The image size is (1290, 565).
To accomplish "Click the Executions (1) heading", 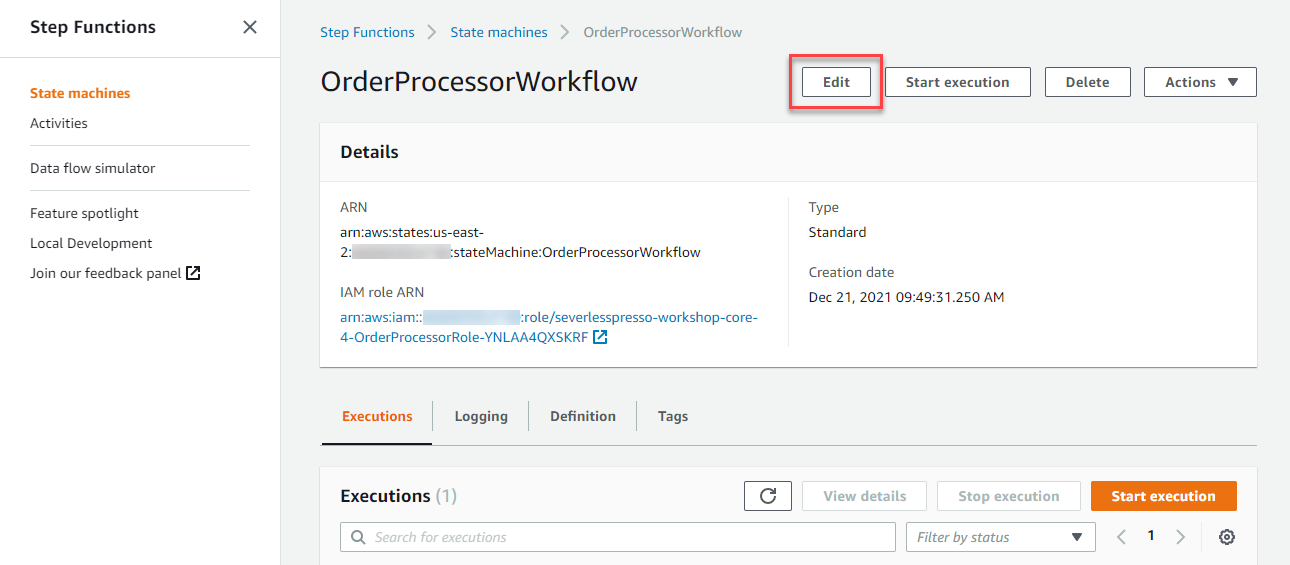I will click(399, 496).
